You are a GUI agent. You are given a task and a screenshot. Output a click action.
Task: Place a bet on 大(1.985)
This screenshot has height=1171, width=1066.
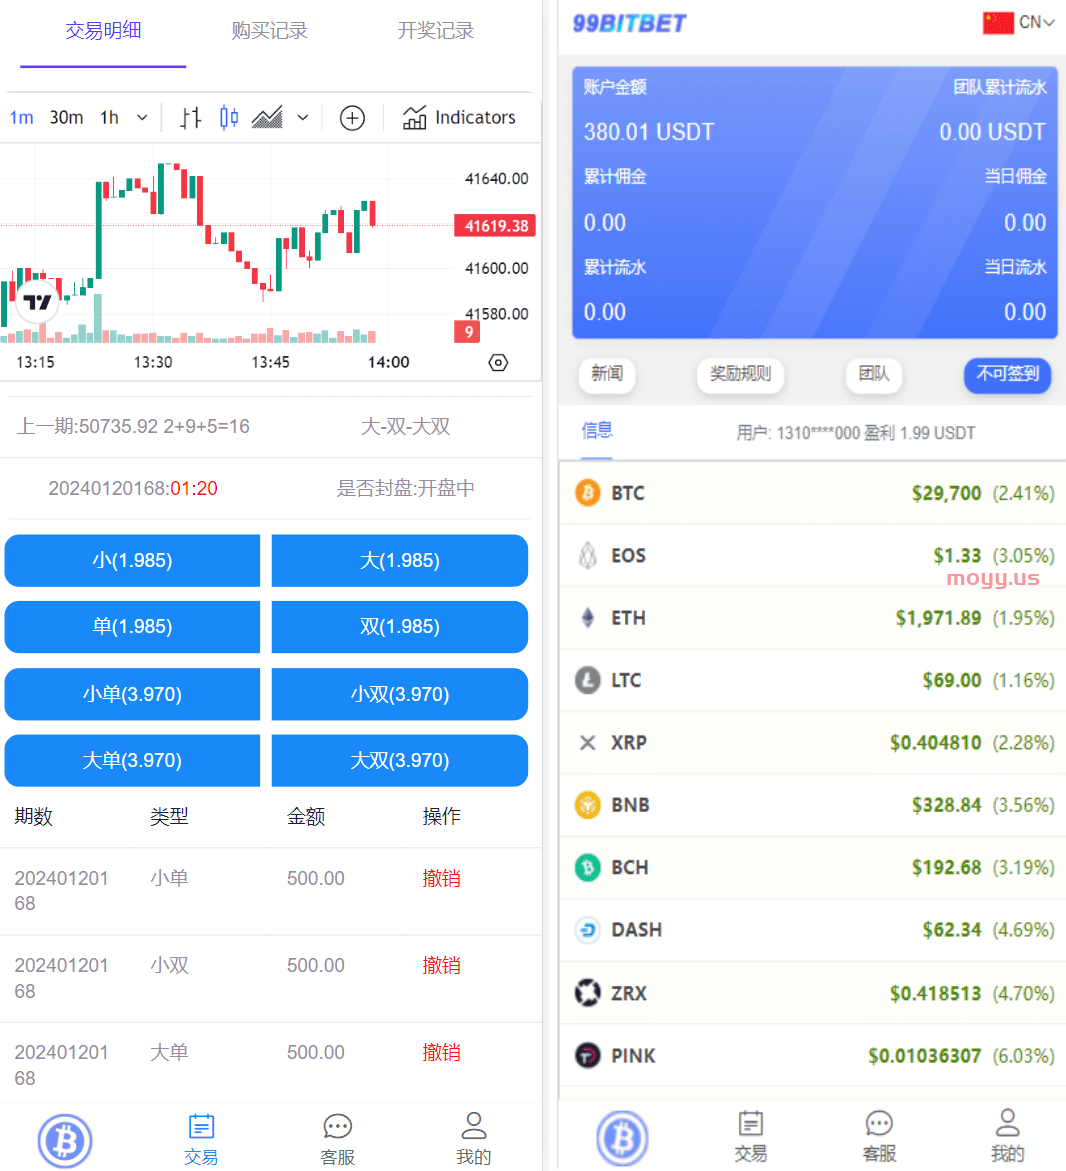(399, 560)
